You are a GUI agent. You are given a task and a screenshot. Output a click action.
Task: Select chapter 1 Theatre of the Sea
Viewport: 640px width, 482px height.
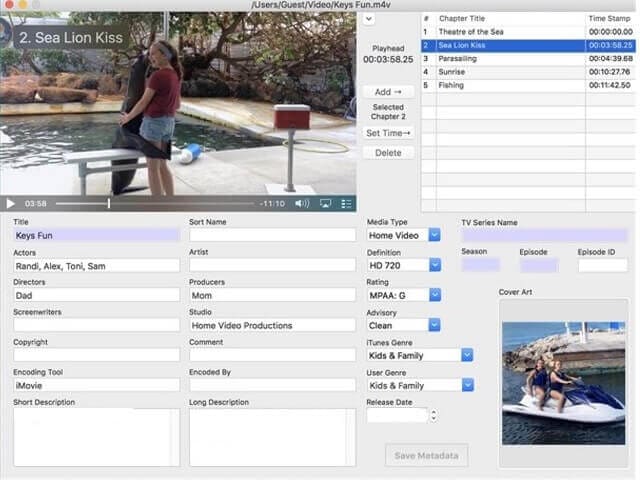point(528,32)
